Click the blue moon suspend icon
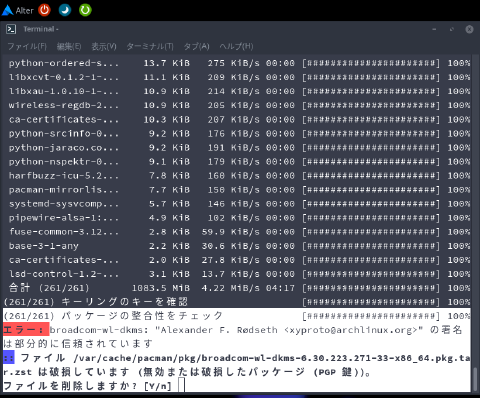 pyautogui.click(x=65, y=10)
